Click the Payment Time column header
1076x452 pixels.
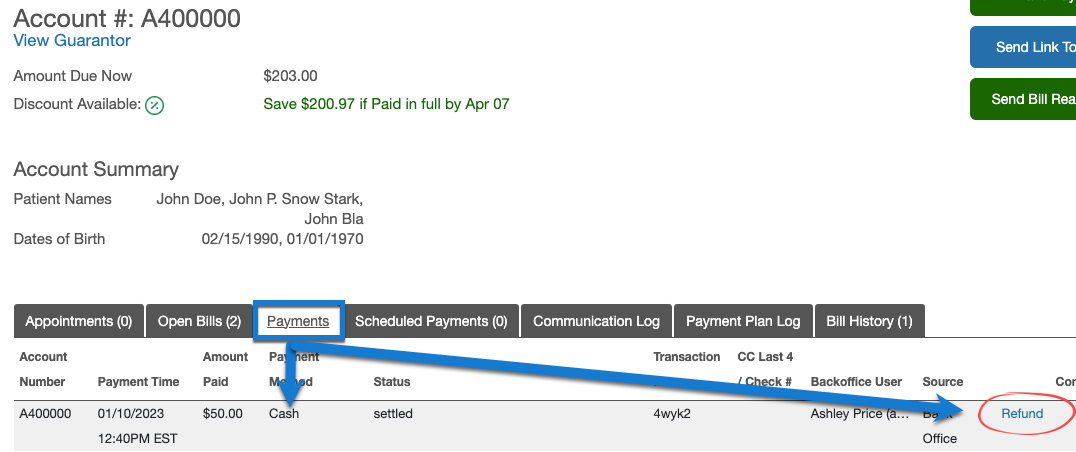click(138, 382)
